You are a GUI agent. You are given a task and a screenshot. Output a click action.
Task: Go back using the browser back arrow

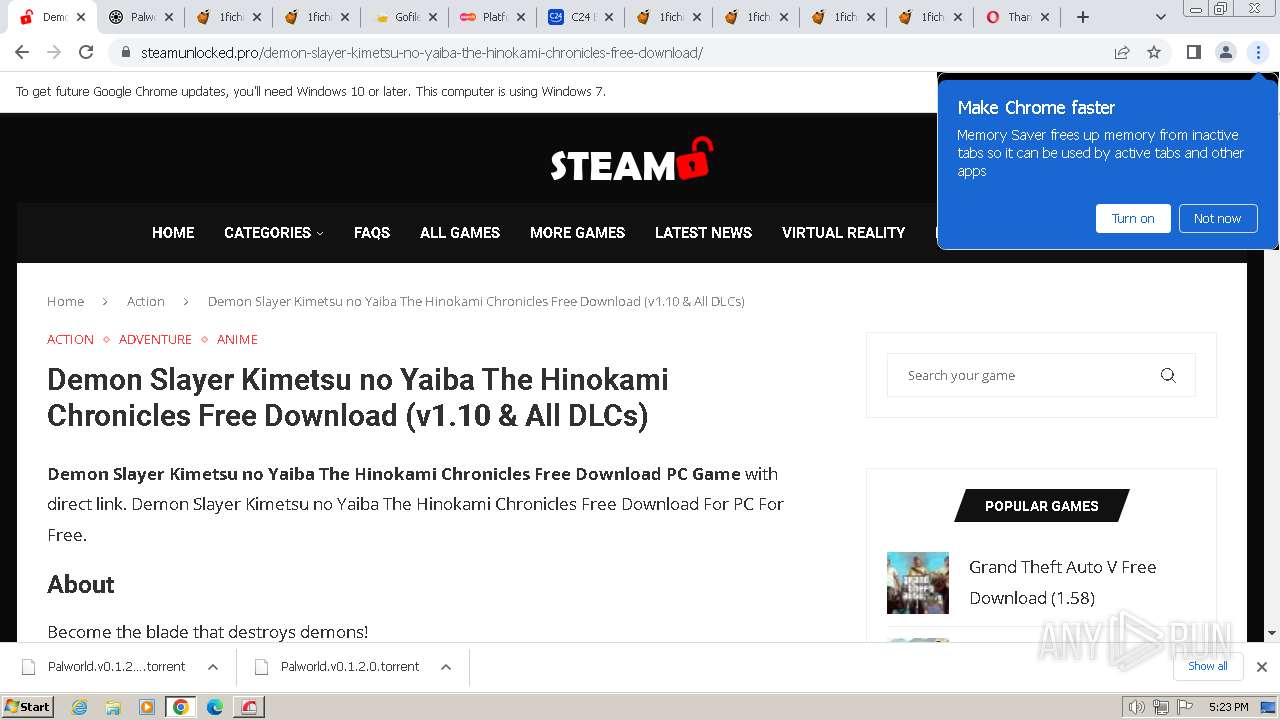point(22,52)
